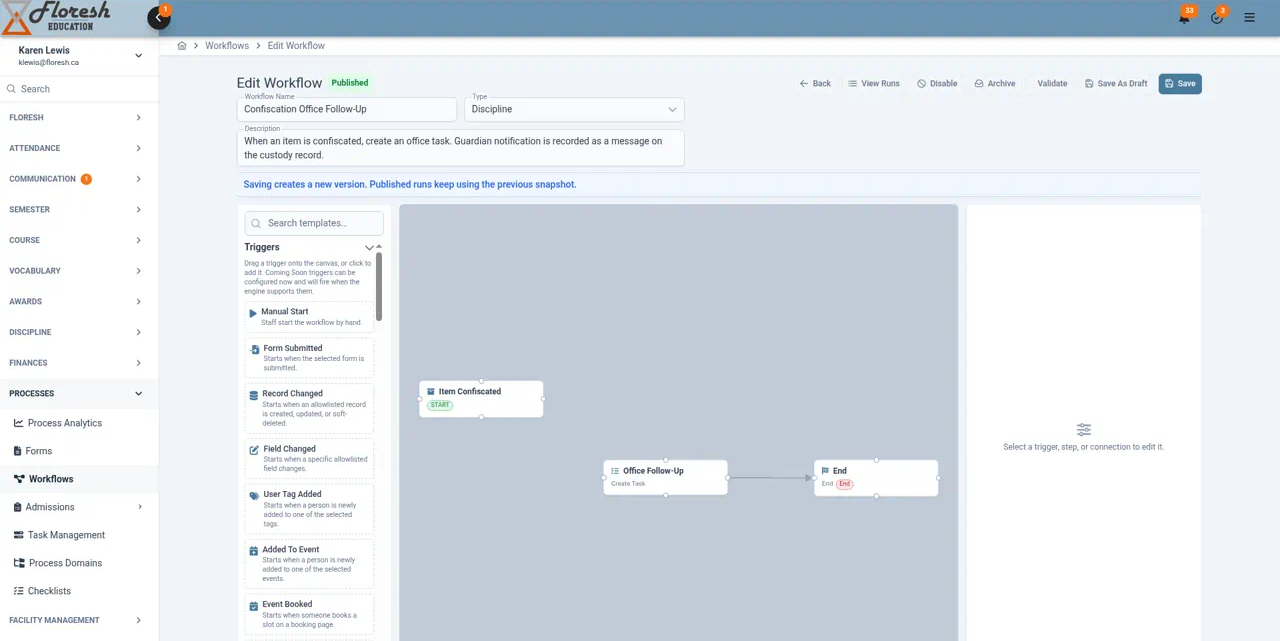Collapse the Triggers section
Image resolution: width=1280 pixels, height=641 pixels.
coord(369,248)
